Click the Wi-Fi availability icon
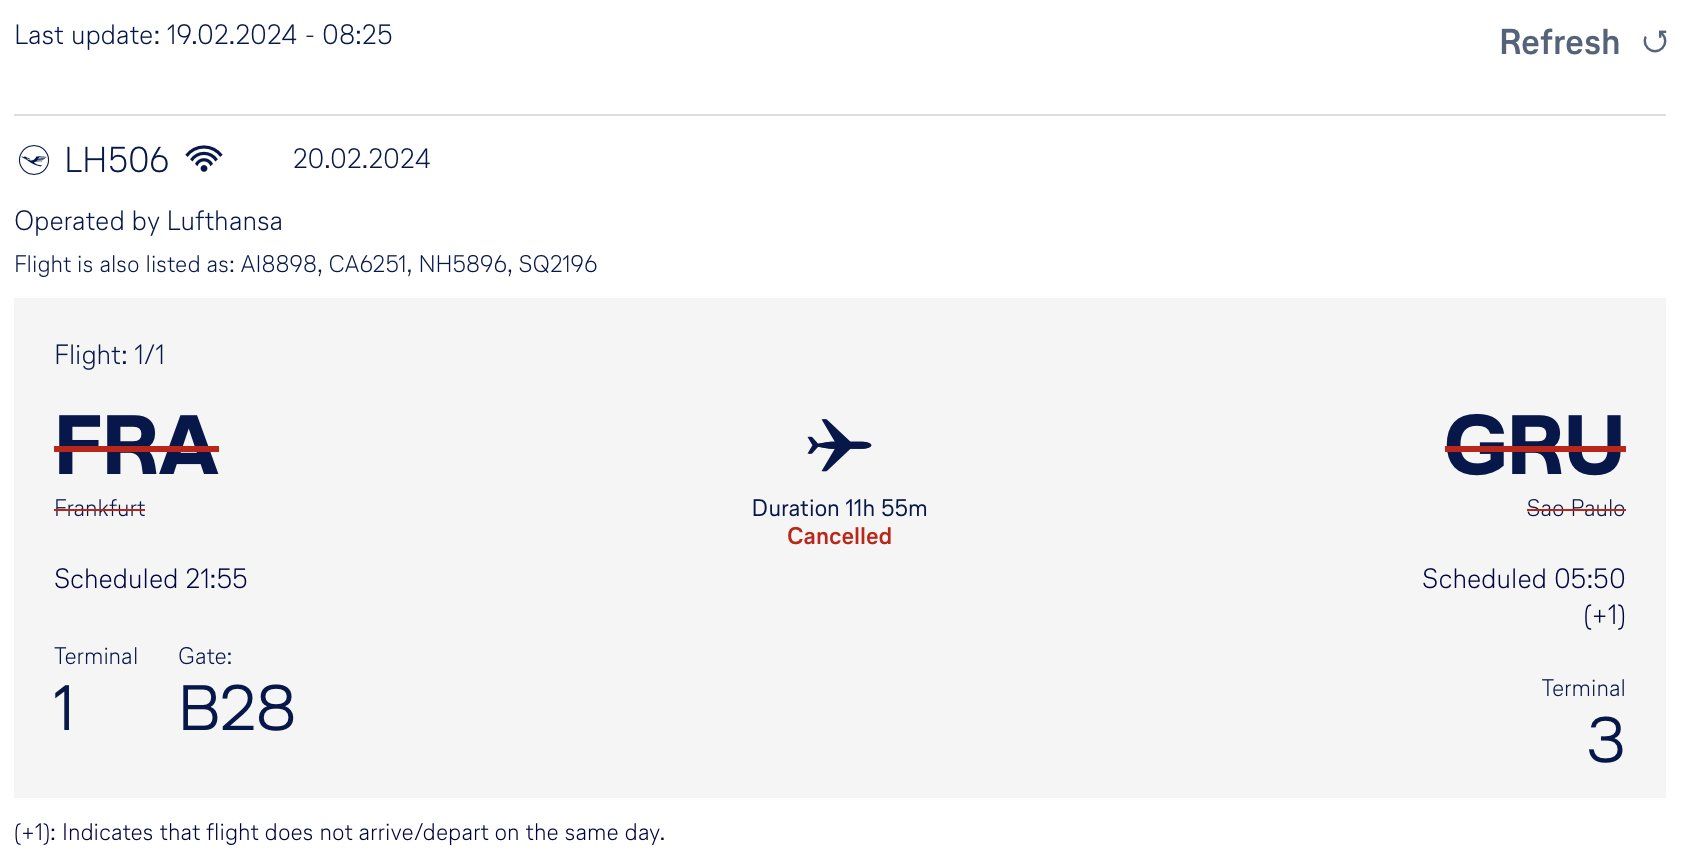The width and height of the screenshot is (1682, 854). click(x=204, y=159)
